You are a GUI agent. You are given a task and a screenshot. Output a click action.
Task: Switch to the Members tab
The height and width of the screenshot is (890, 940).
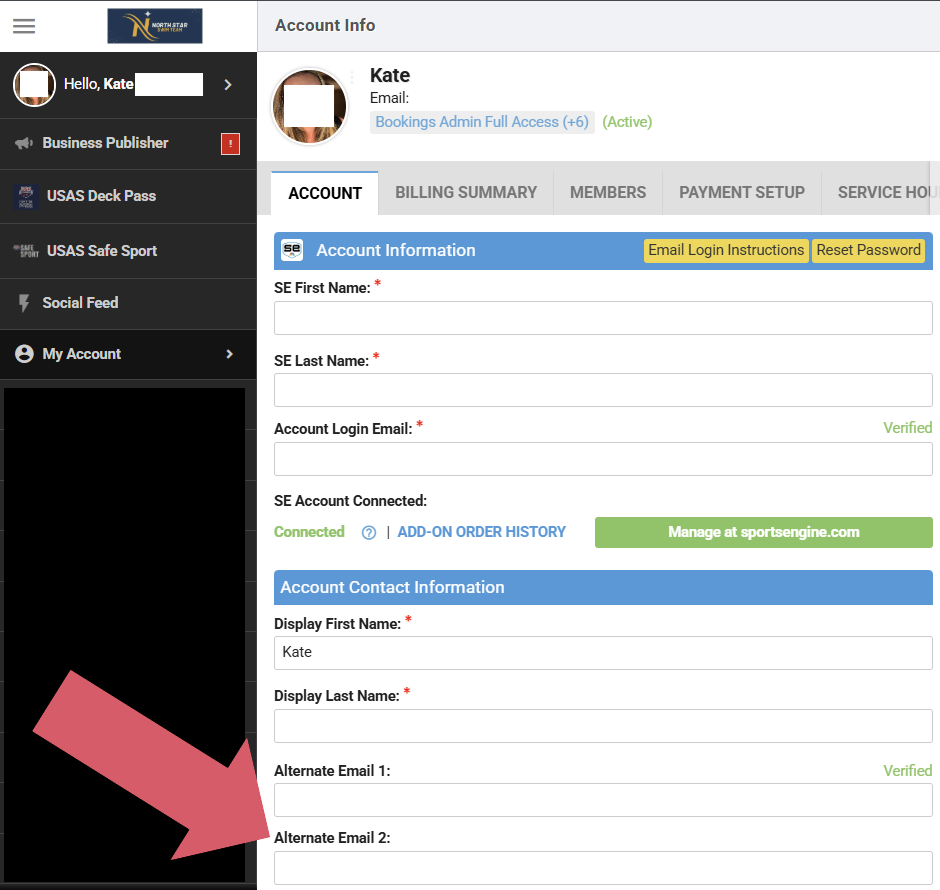608,193
